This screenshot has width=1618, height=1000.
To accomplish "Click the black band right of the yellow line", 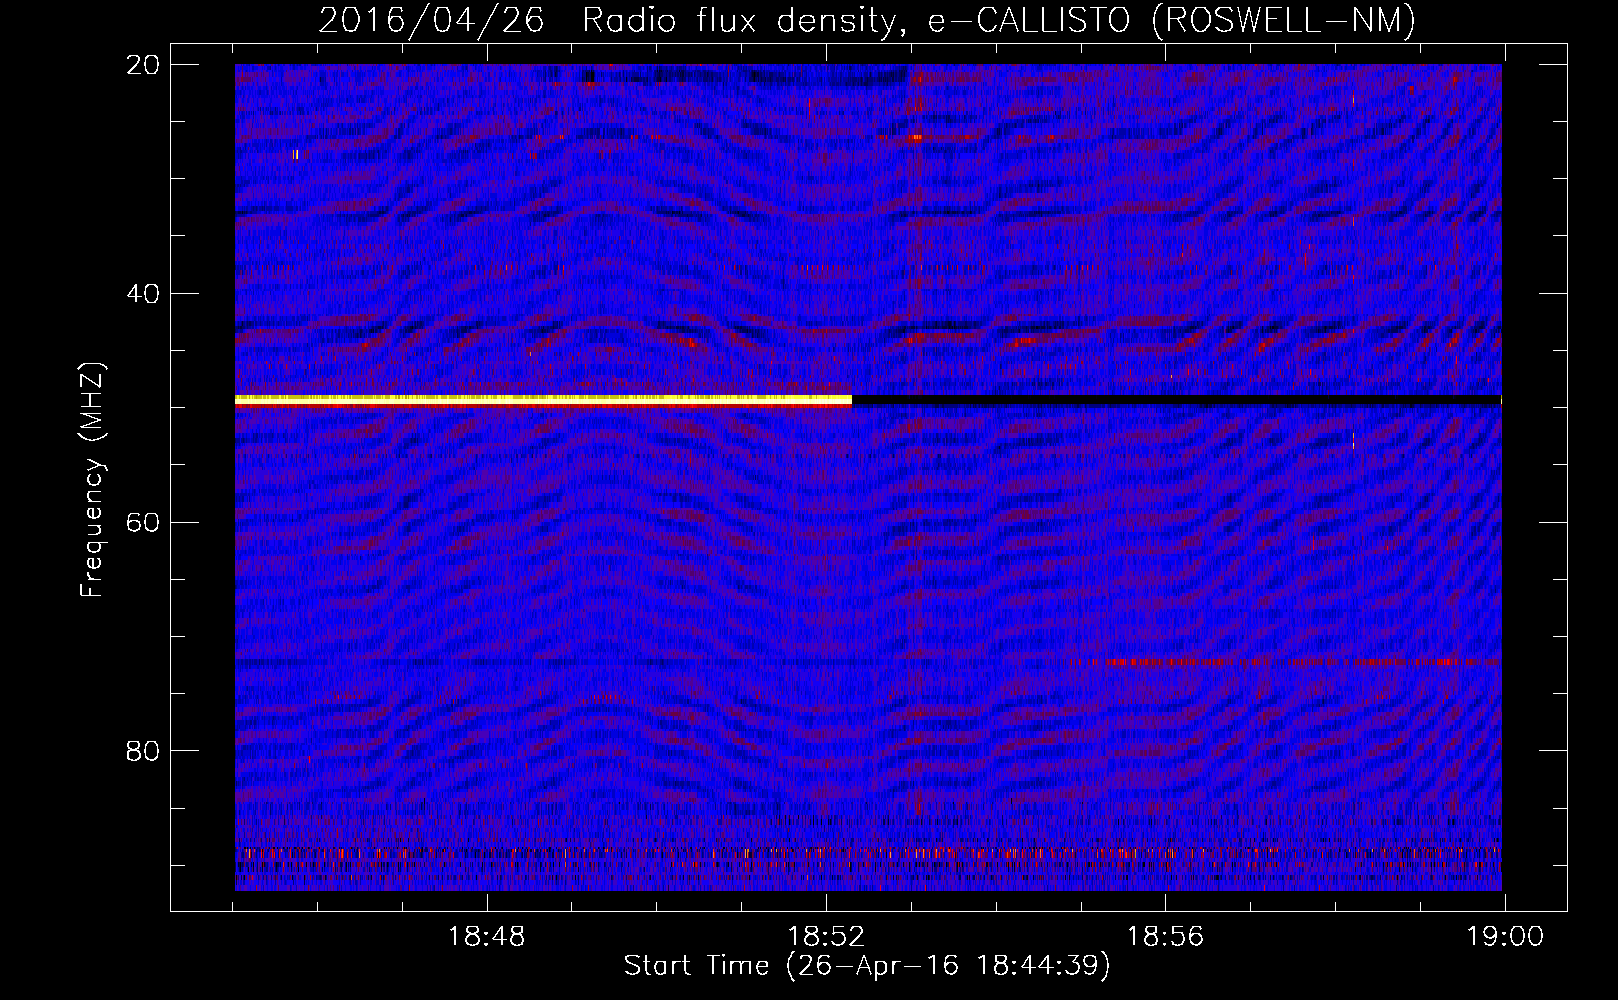I will 1177,400.
